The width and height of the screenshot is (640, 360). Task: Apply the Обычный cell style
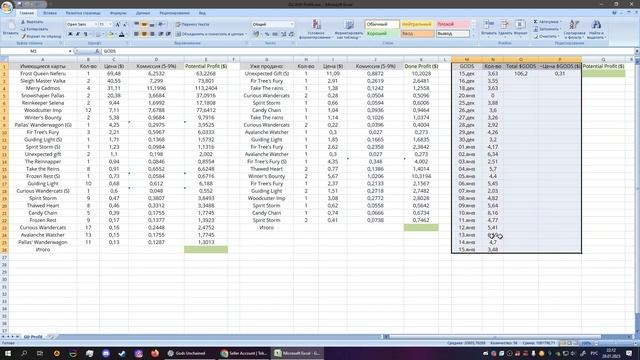382,24
